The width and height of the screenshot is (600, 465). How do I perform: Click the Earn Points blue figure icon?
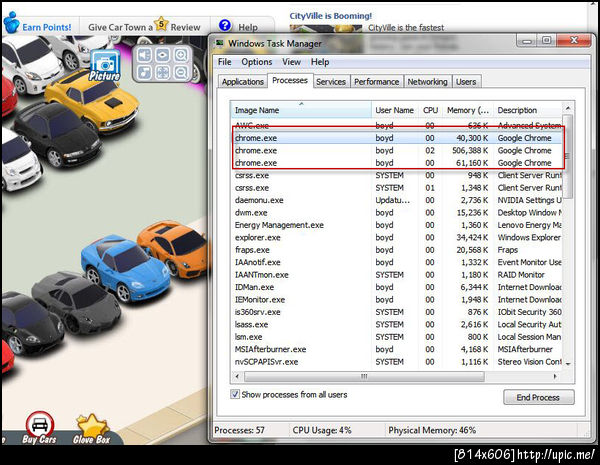(11, 22)
